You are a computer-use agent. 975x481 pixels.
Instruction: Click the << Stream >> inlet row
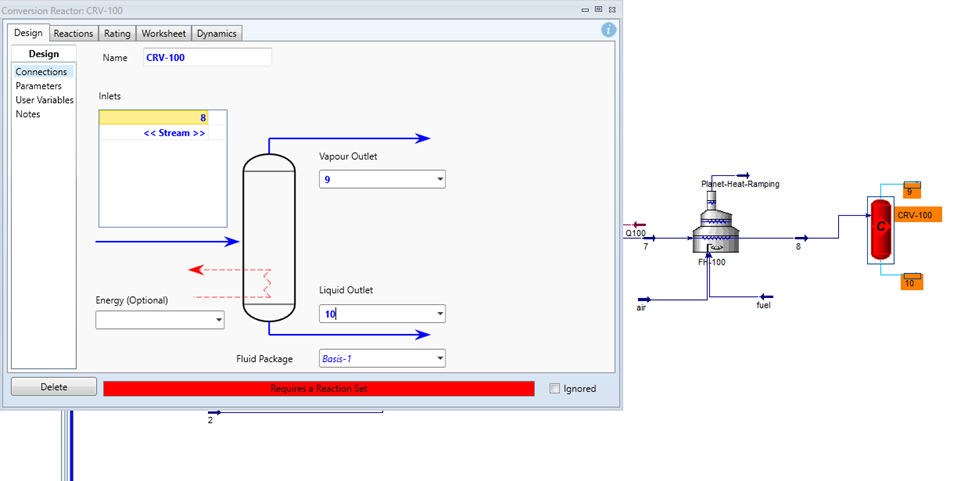(x=154, y=132)
